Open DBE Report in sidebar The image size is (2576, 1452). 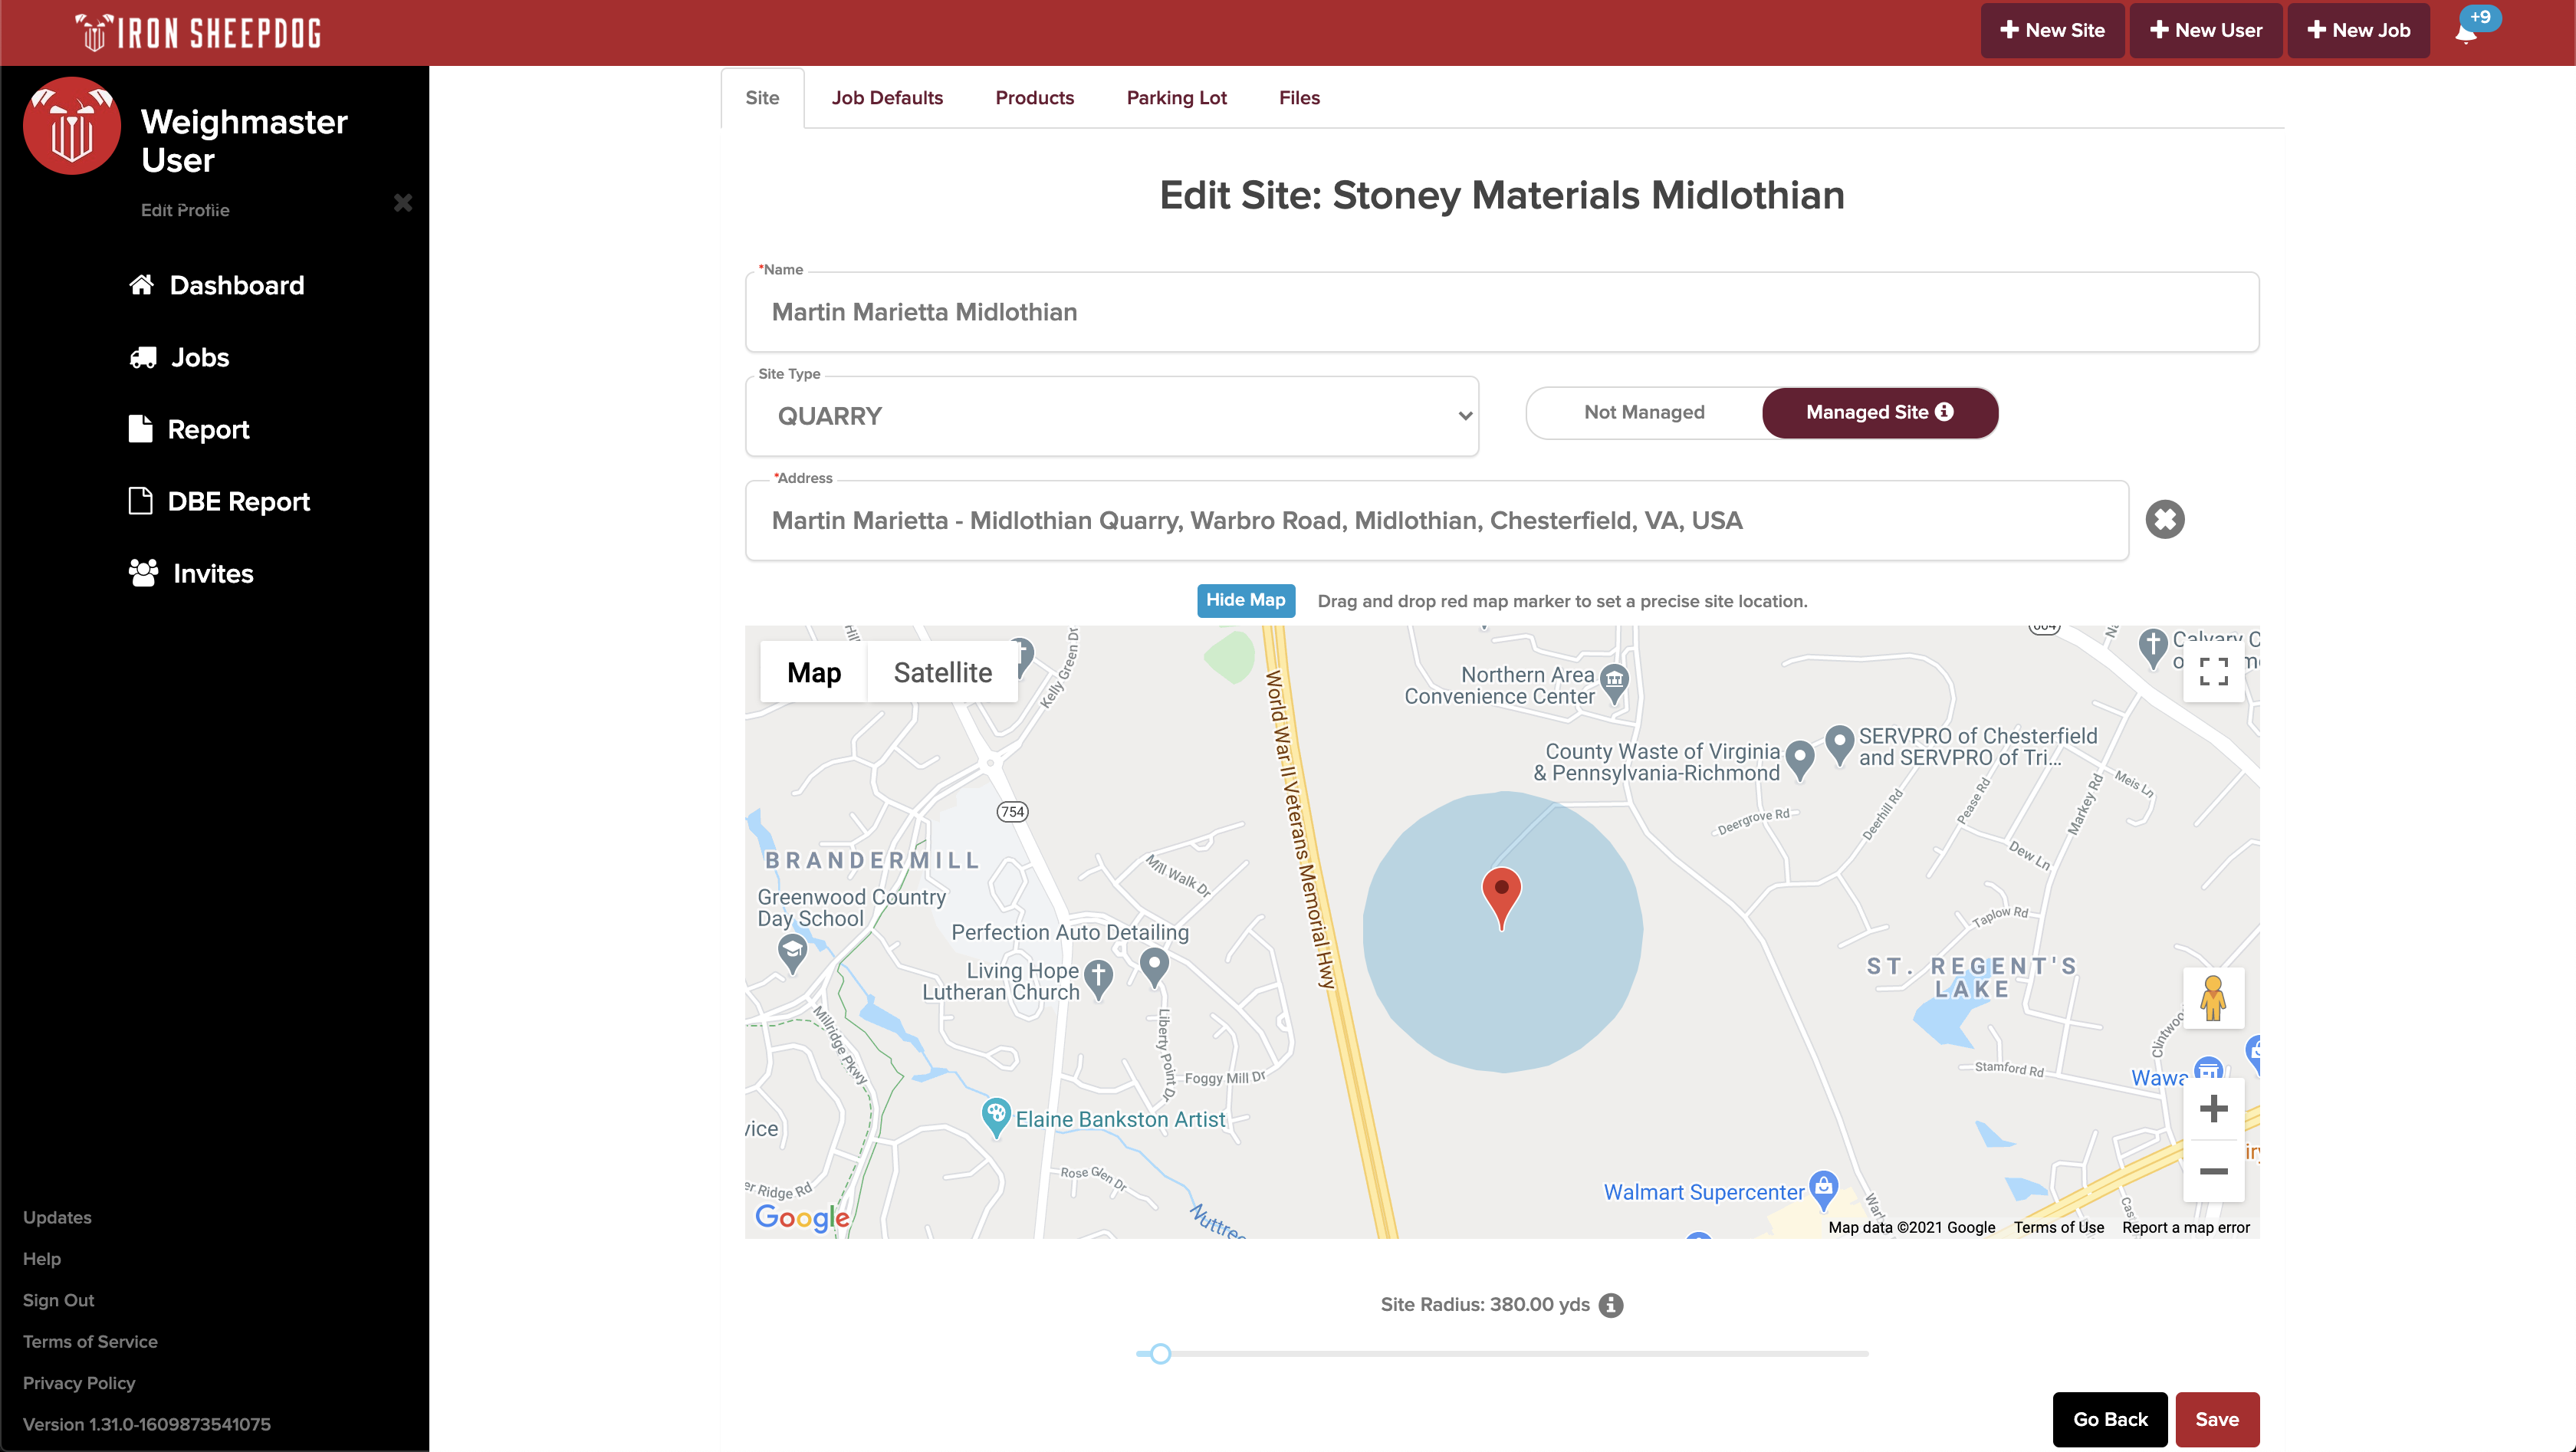(238, 502)
